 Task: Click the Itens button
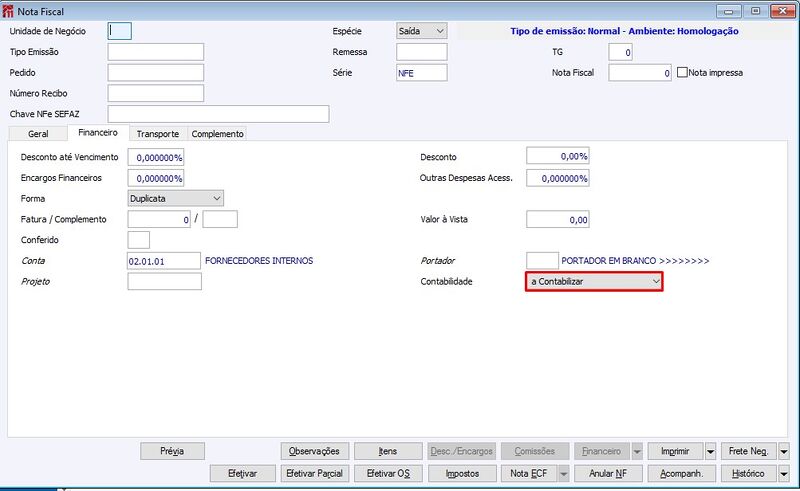tap(388, 451)
